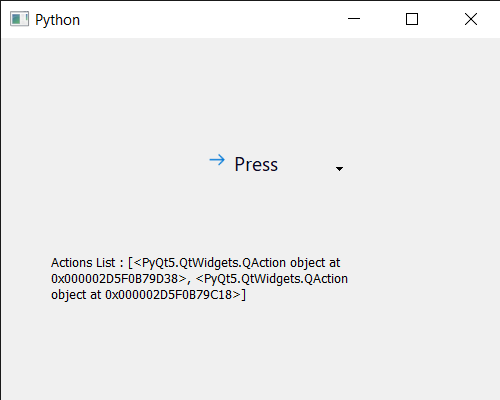Click the Press tool button label

tap(256, 164)
